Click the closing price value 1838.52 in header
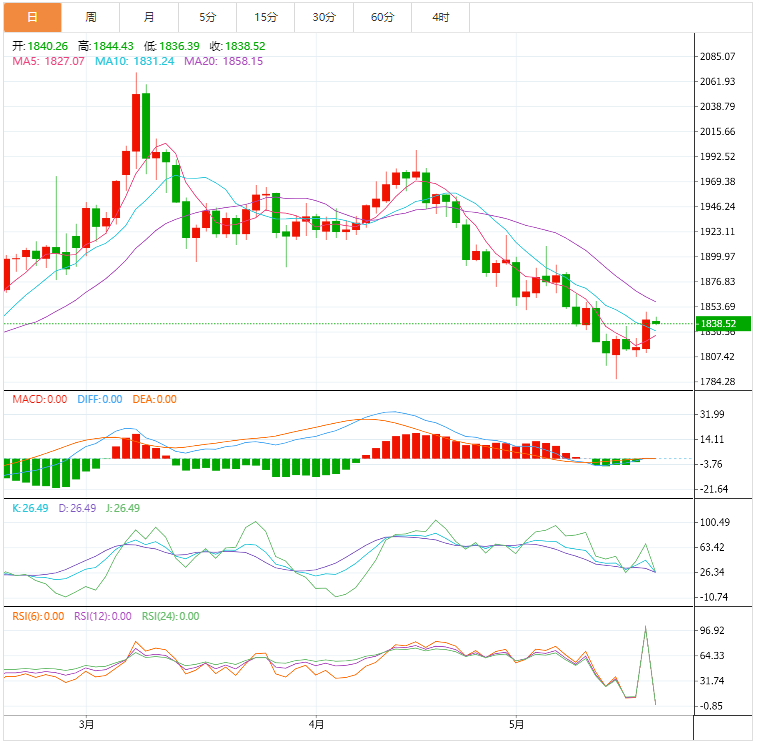The height and width of the screenshot is (746, 762). [245, 46]
